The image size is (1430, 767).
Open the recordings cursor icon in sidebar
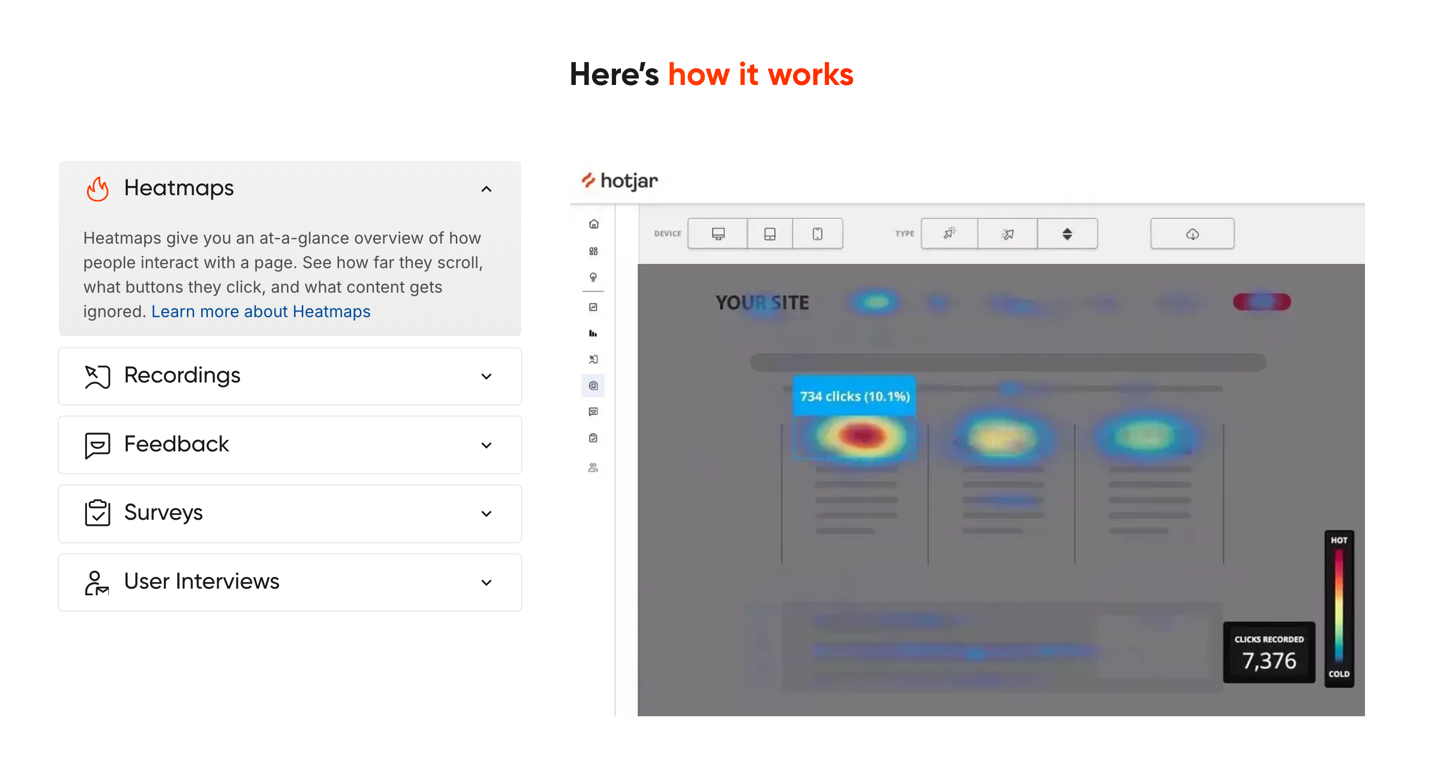(x=594, y=359)
